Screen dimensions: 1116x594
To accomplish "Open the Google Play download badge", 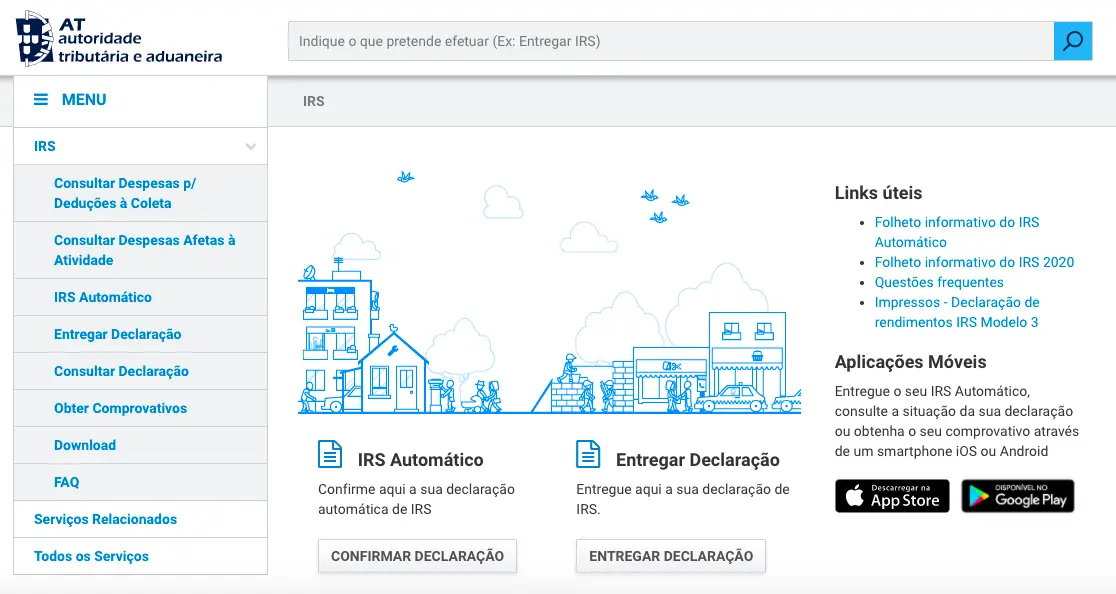I will [x=1018, y=496].
